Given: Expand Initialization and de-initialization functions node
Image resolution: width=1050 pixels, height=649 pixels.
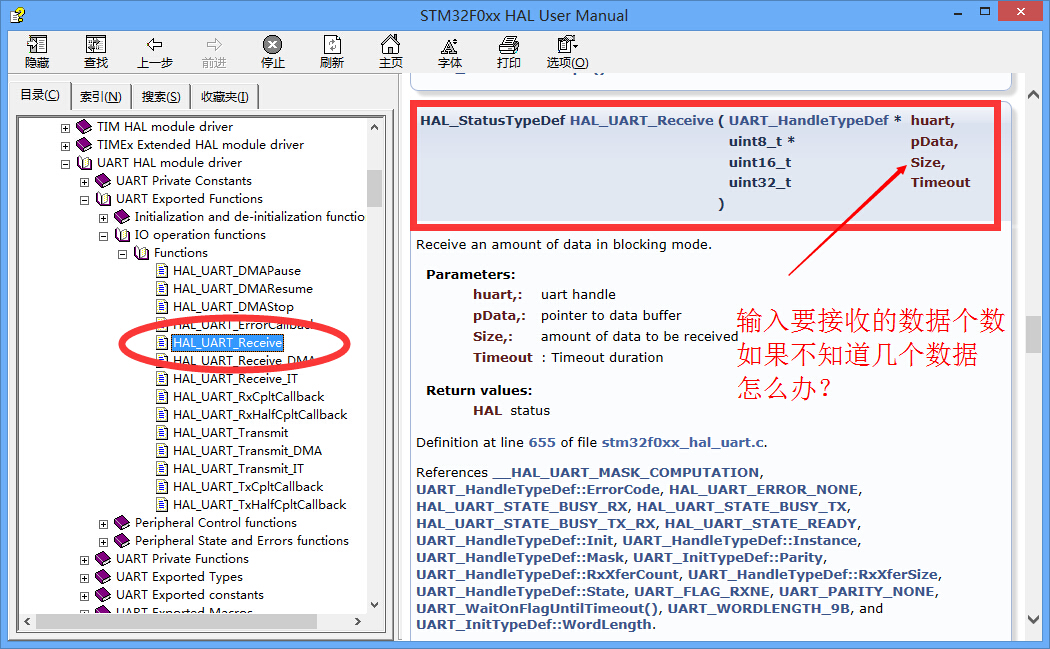Looking at the screenshot, I should click(103, 218).
